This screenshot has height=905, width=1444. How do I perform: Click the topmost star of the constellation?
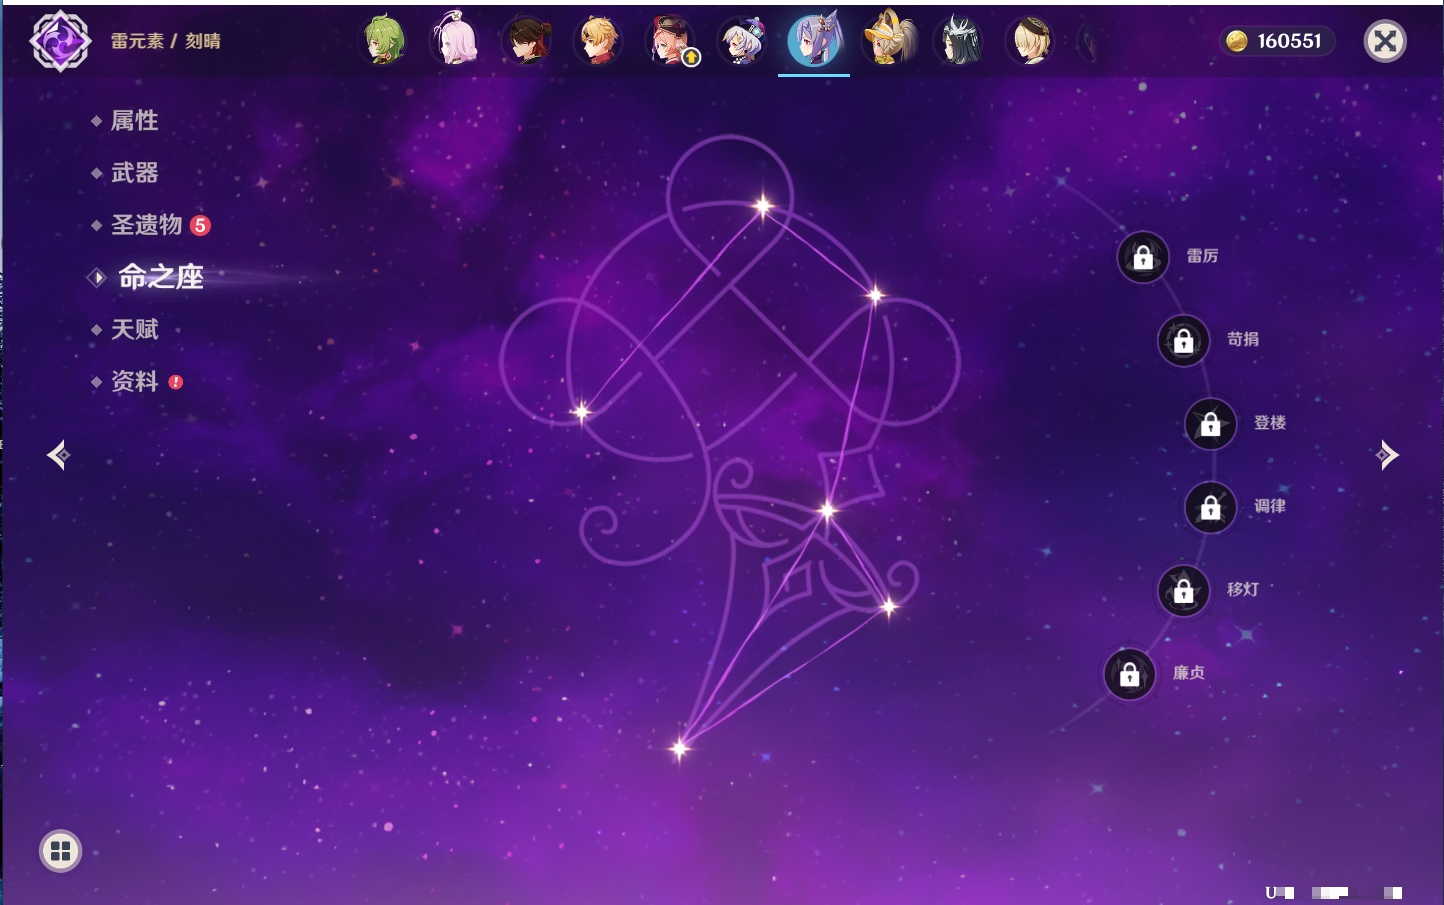(763, 206)
